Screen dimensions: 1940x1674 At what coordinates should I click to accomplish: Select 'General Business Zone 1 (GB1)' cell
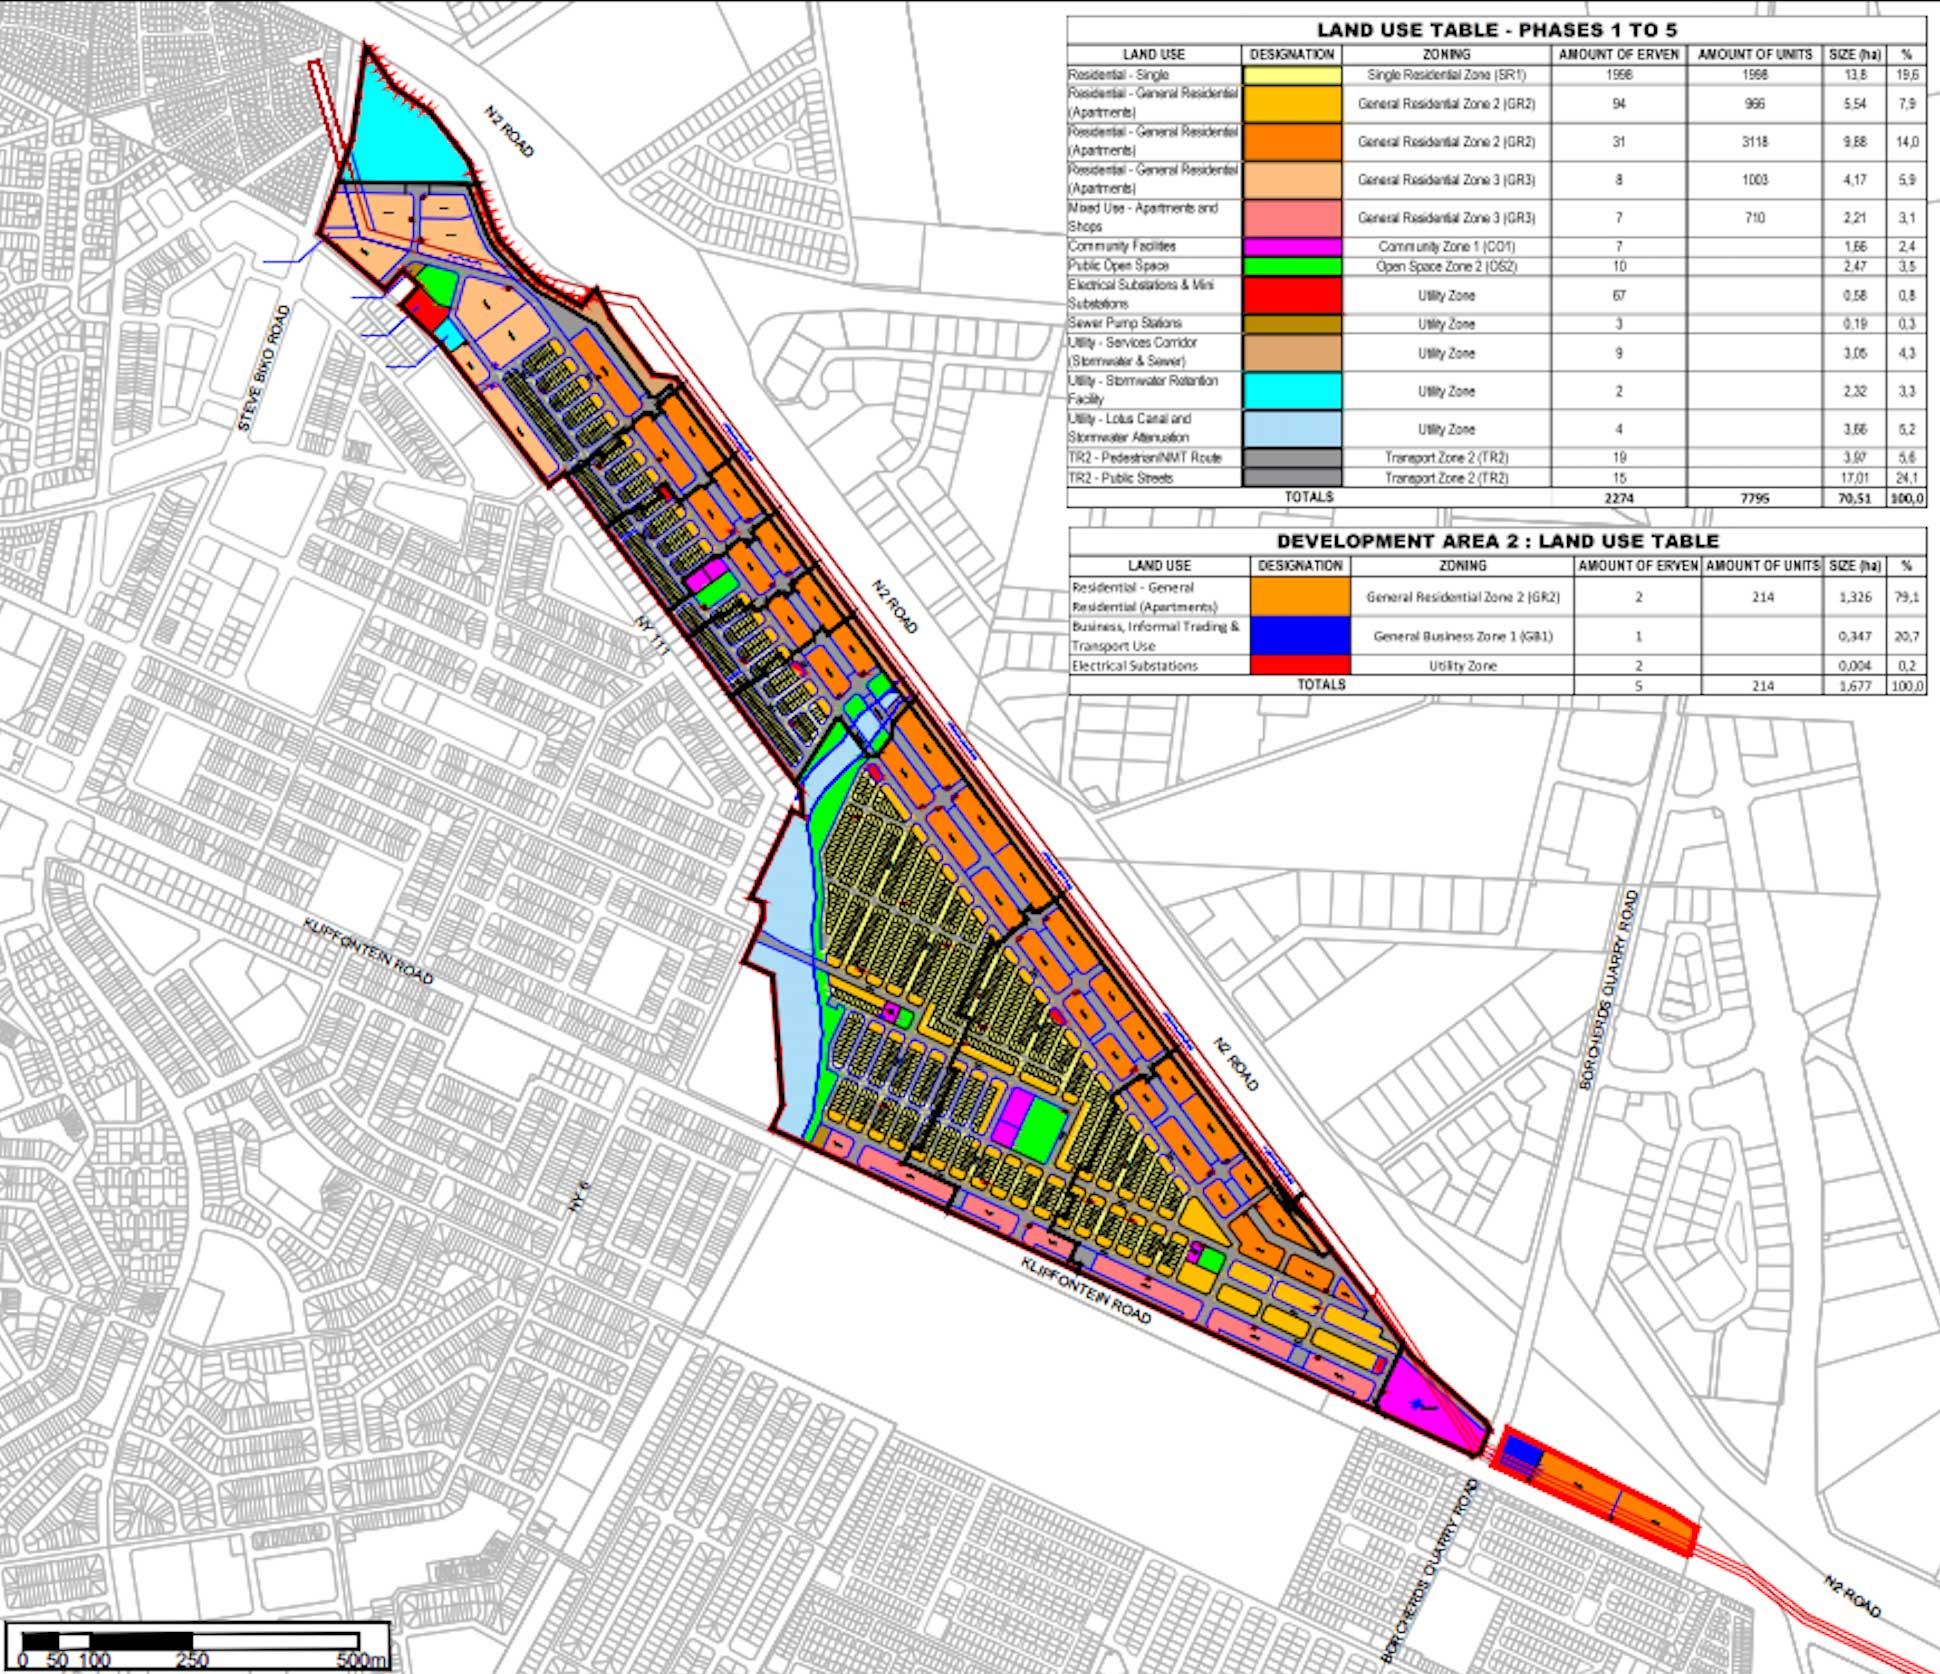coord(1462,636)
